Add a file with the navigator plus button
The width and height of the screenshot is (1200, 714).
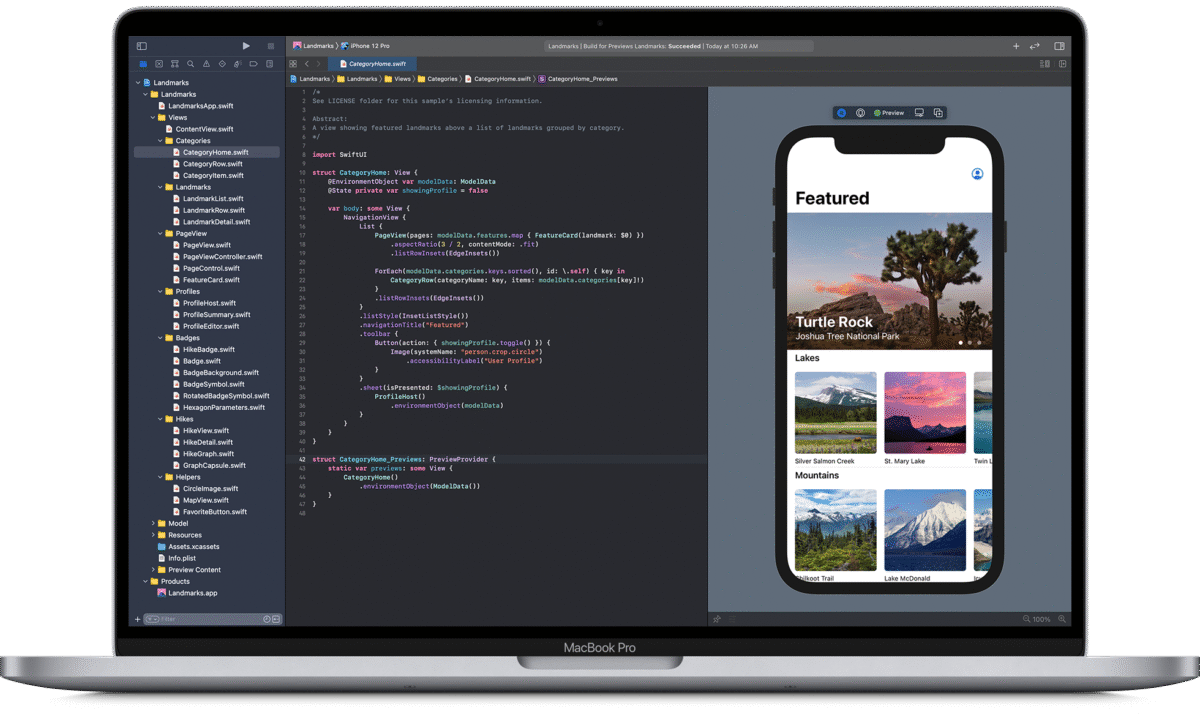pyautogui.click(x=138, y=620)
